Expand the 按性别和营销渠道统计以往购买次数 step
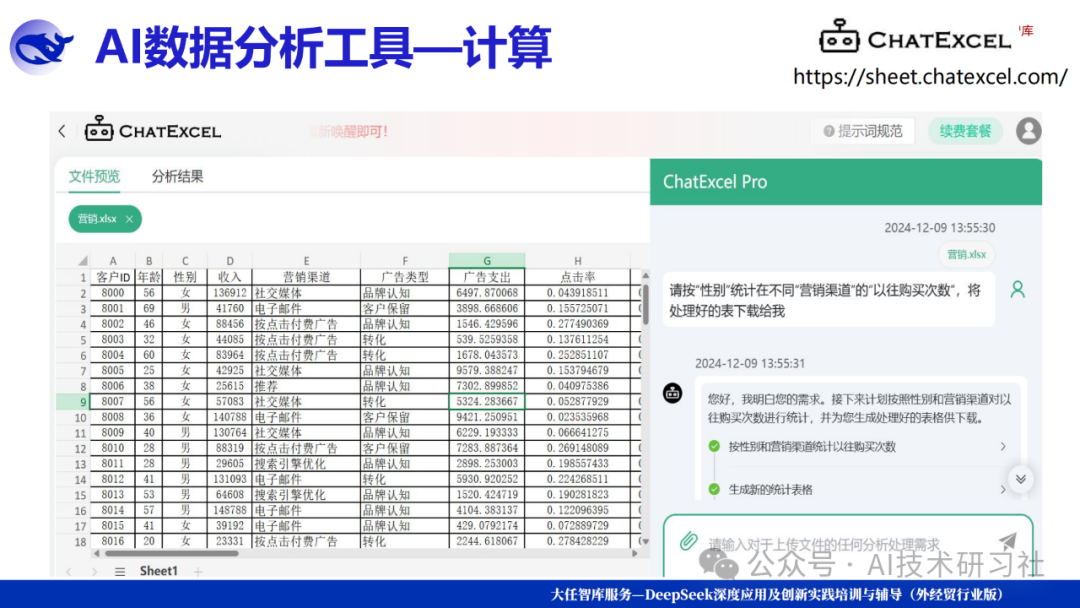The height and width of the screenshot is (608, 1080). (x=1003, y=447)
